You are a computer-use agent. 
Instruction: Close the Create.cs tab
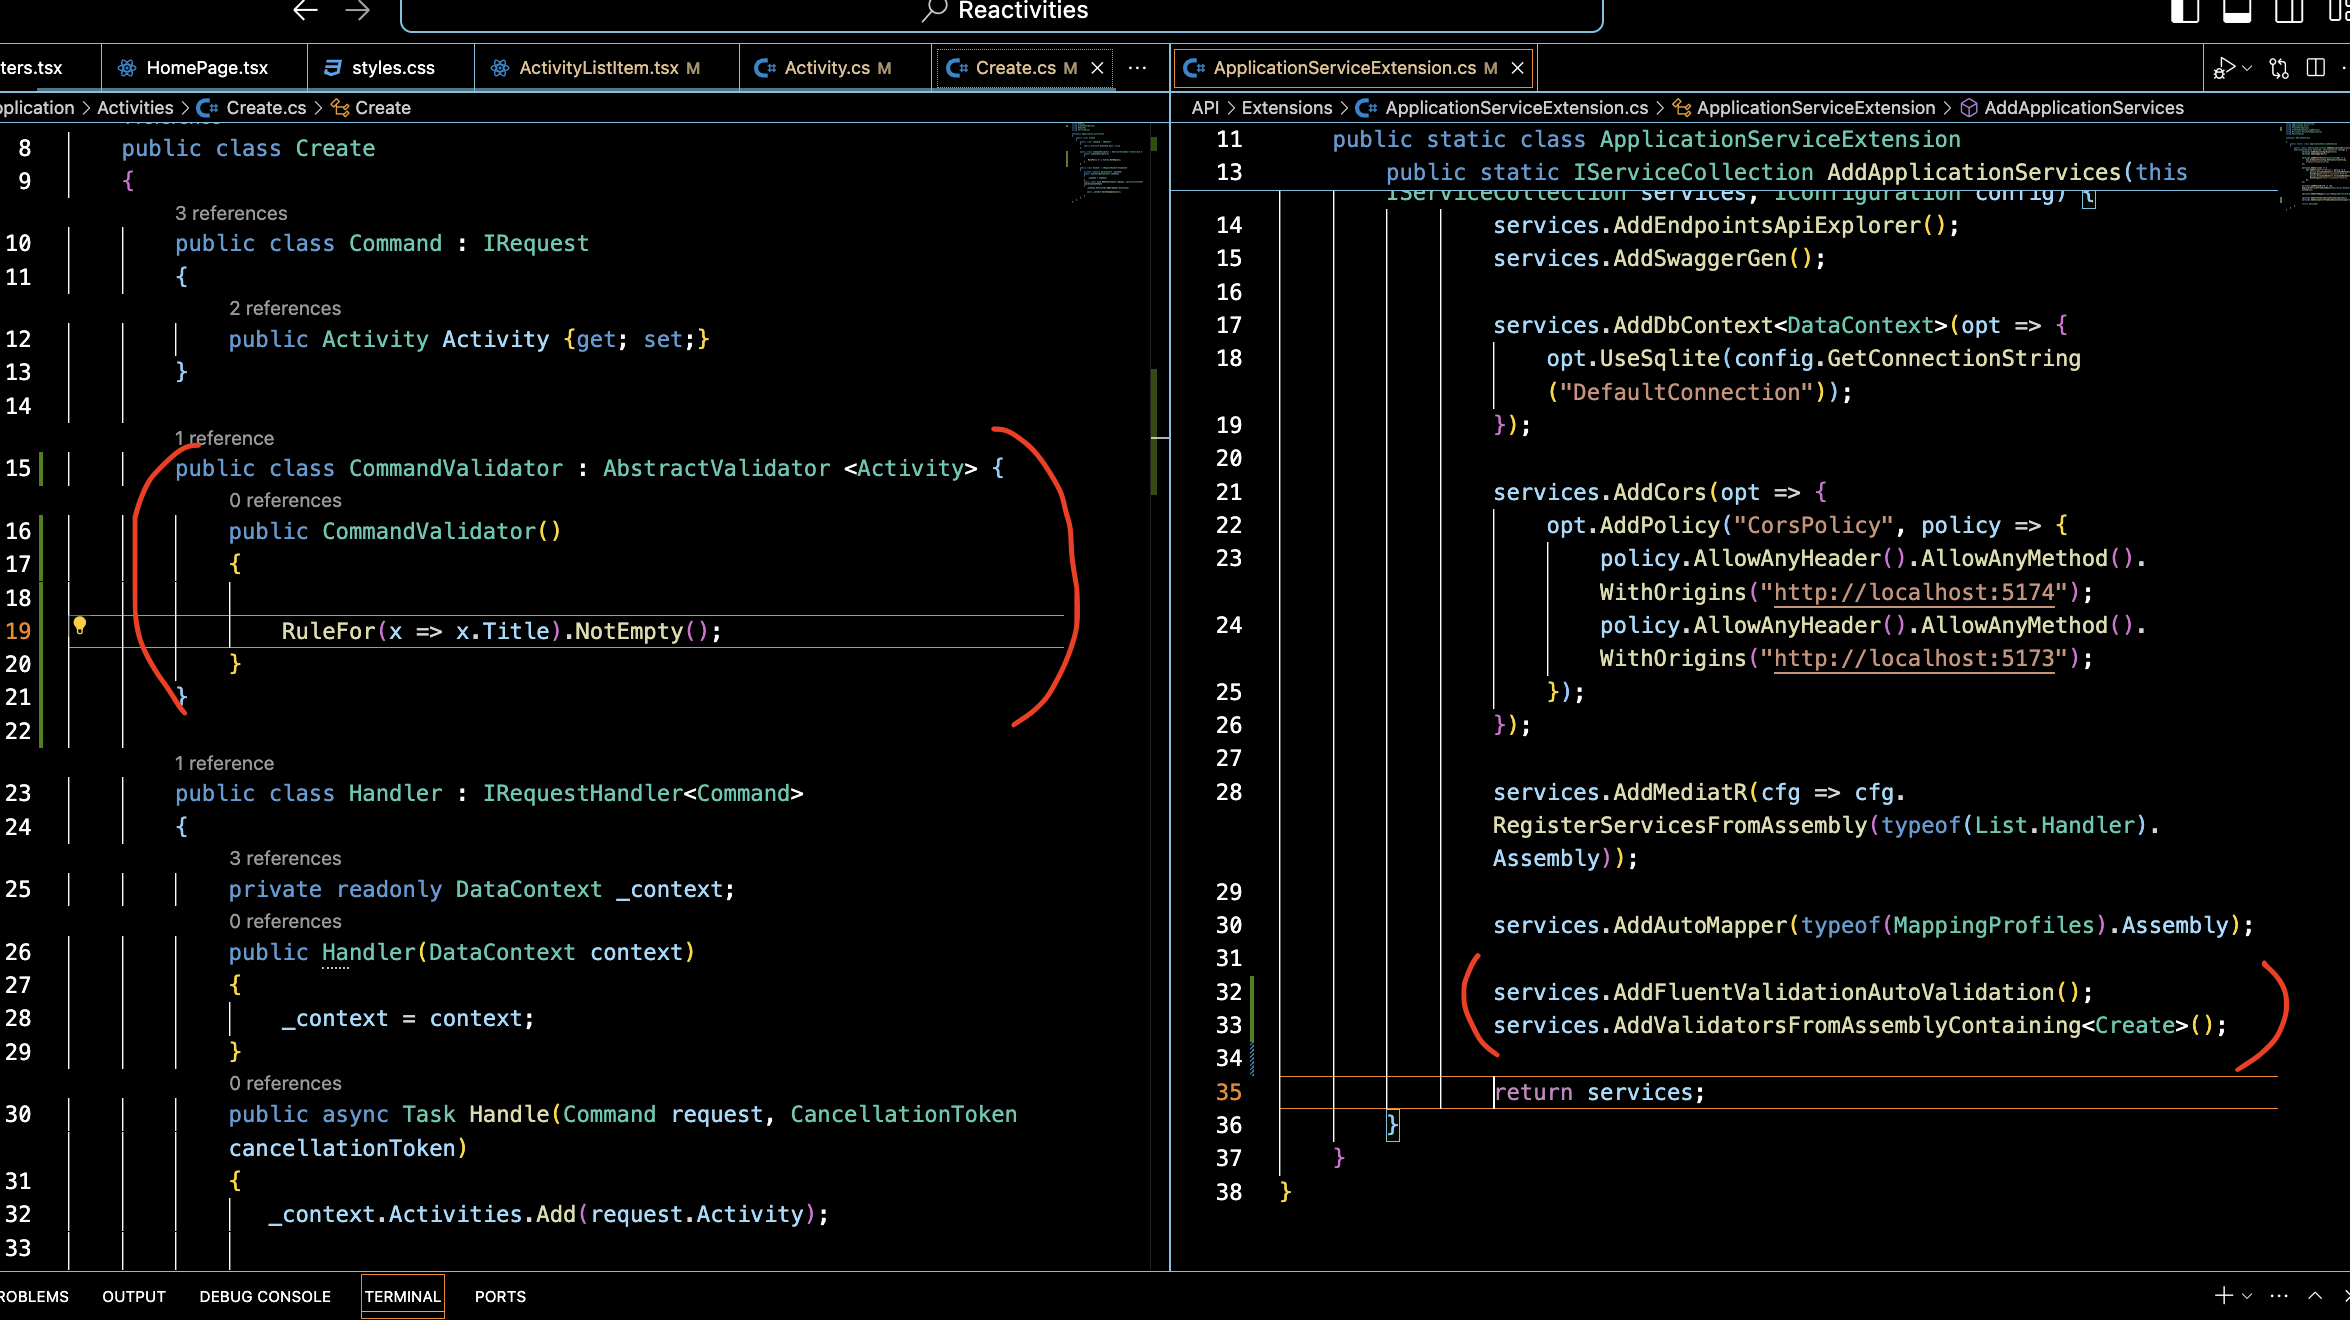tap(1097, 68)
